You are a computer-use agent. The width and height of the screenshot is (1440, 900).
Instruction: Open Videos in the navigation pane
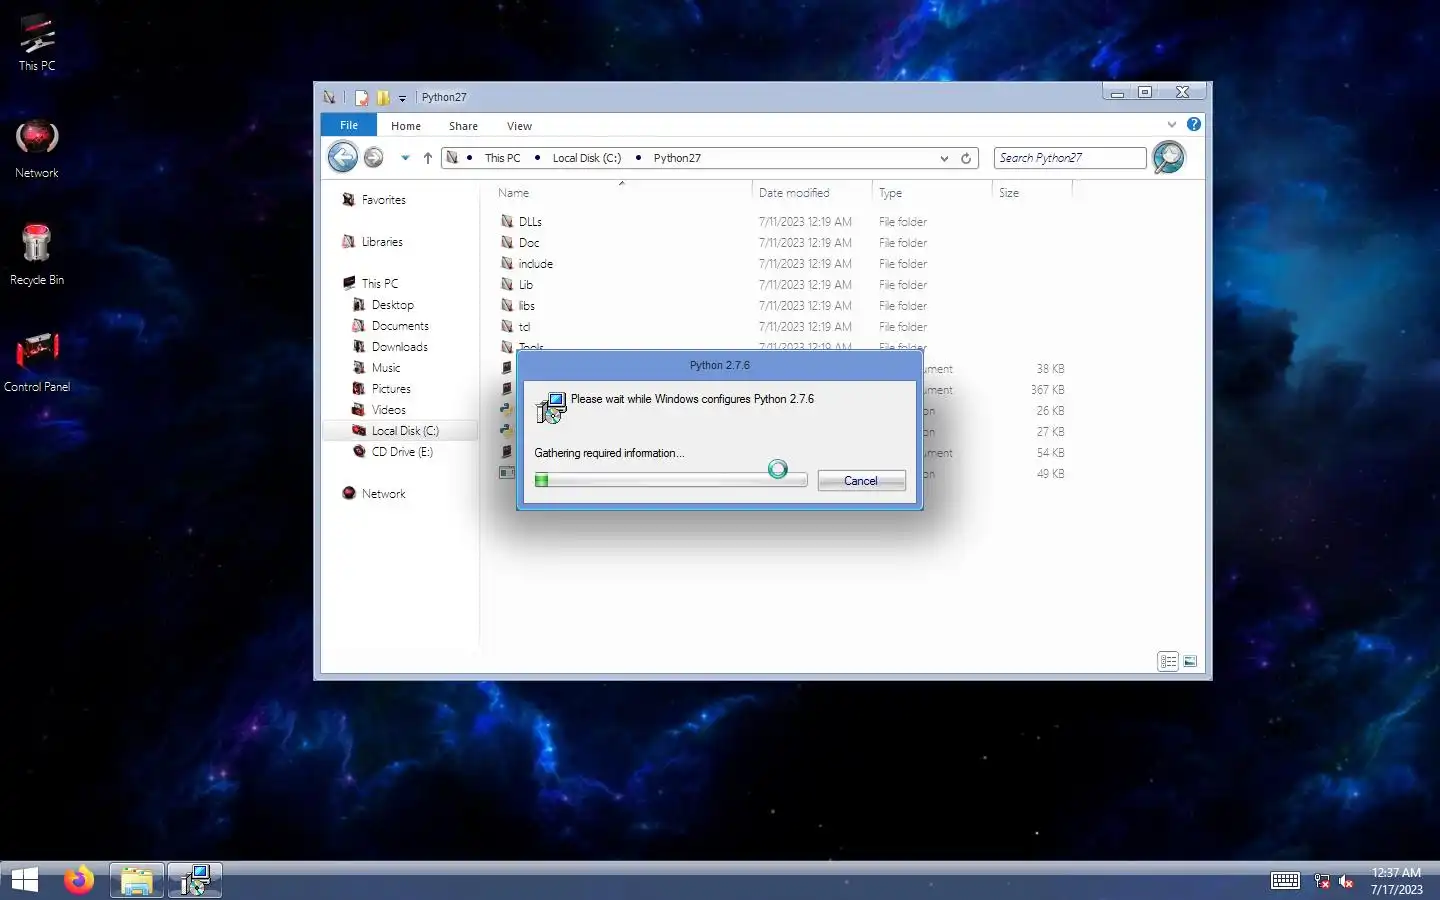tap(388, 410)
